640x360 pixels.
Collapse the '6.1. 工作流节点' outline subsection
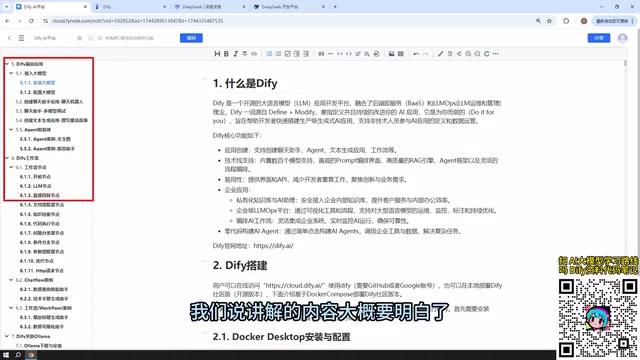[x=11, y=167]
